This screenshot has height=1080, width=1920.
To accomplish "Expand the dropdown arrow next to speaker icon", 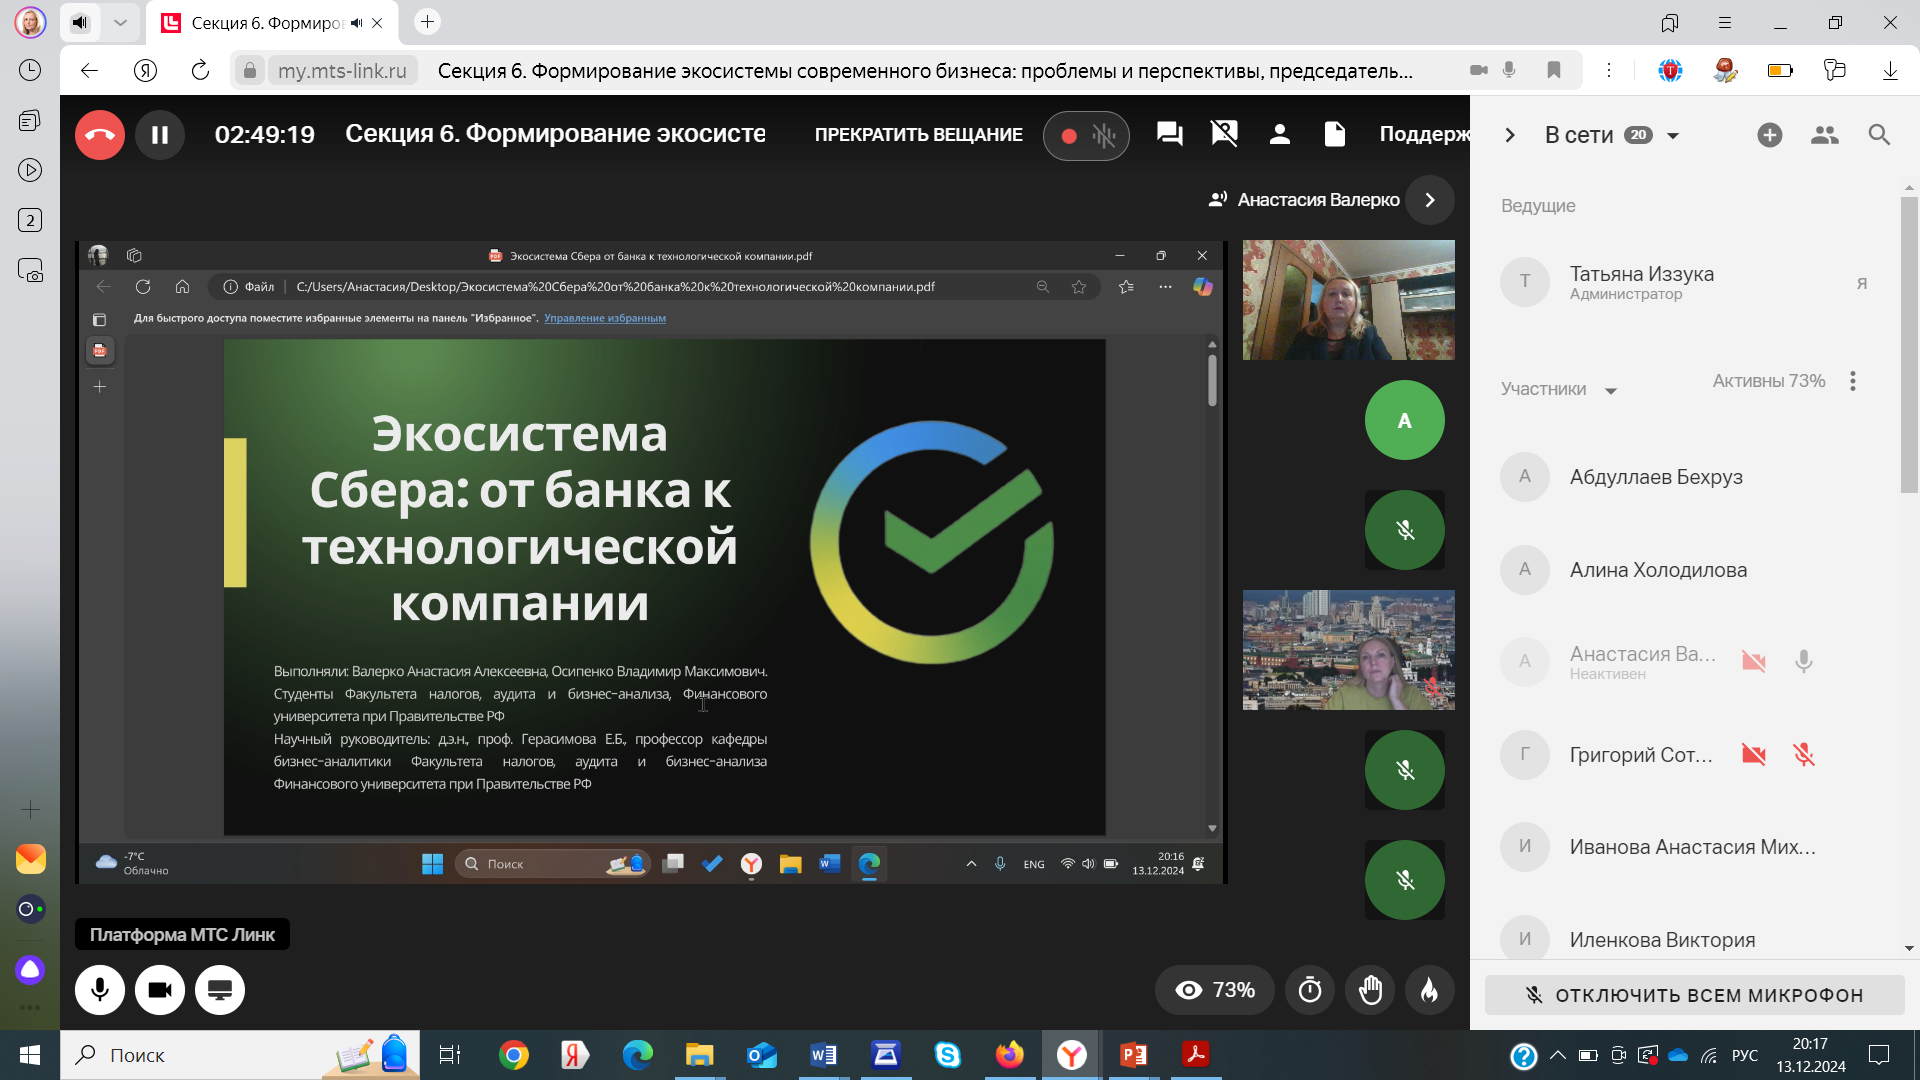I will (120, 22).
